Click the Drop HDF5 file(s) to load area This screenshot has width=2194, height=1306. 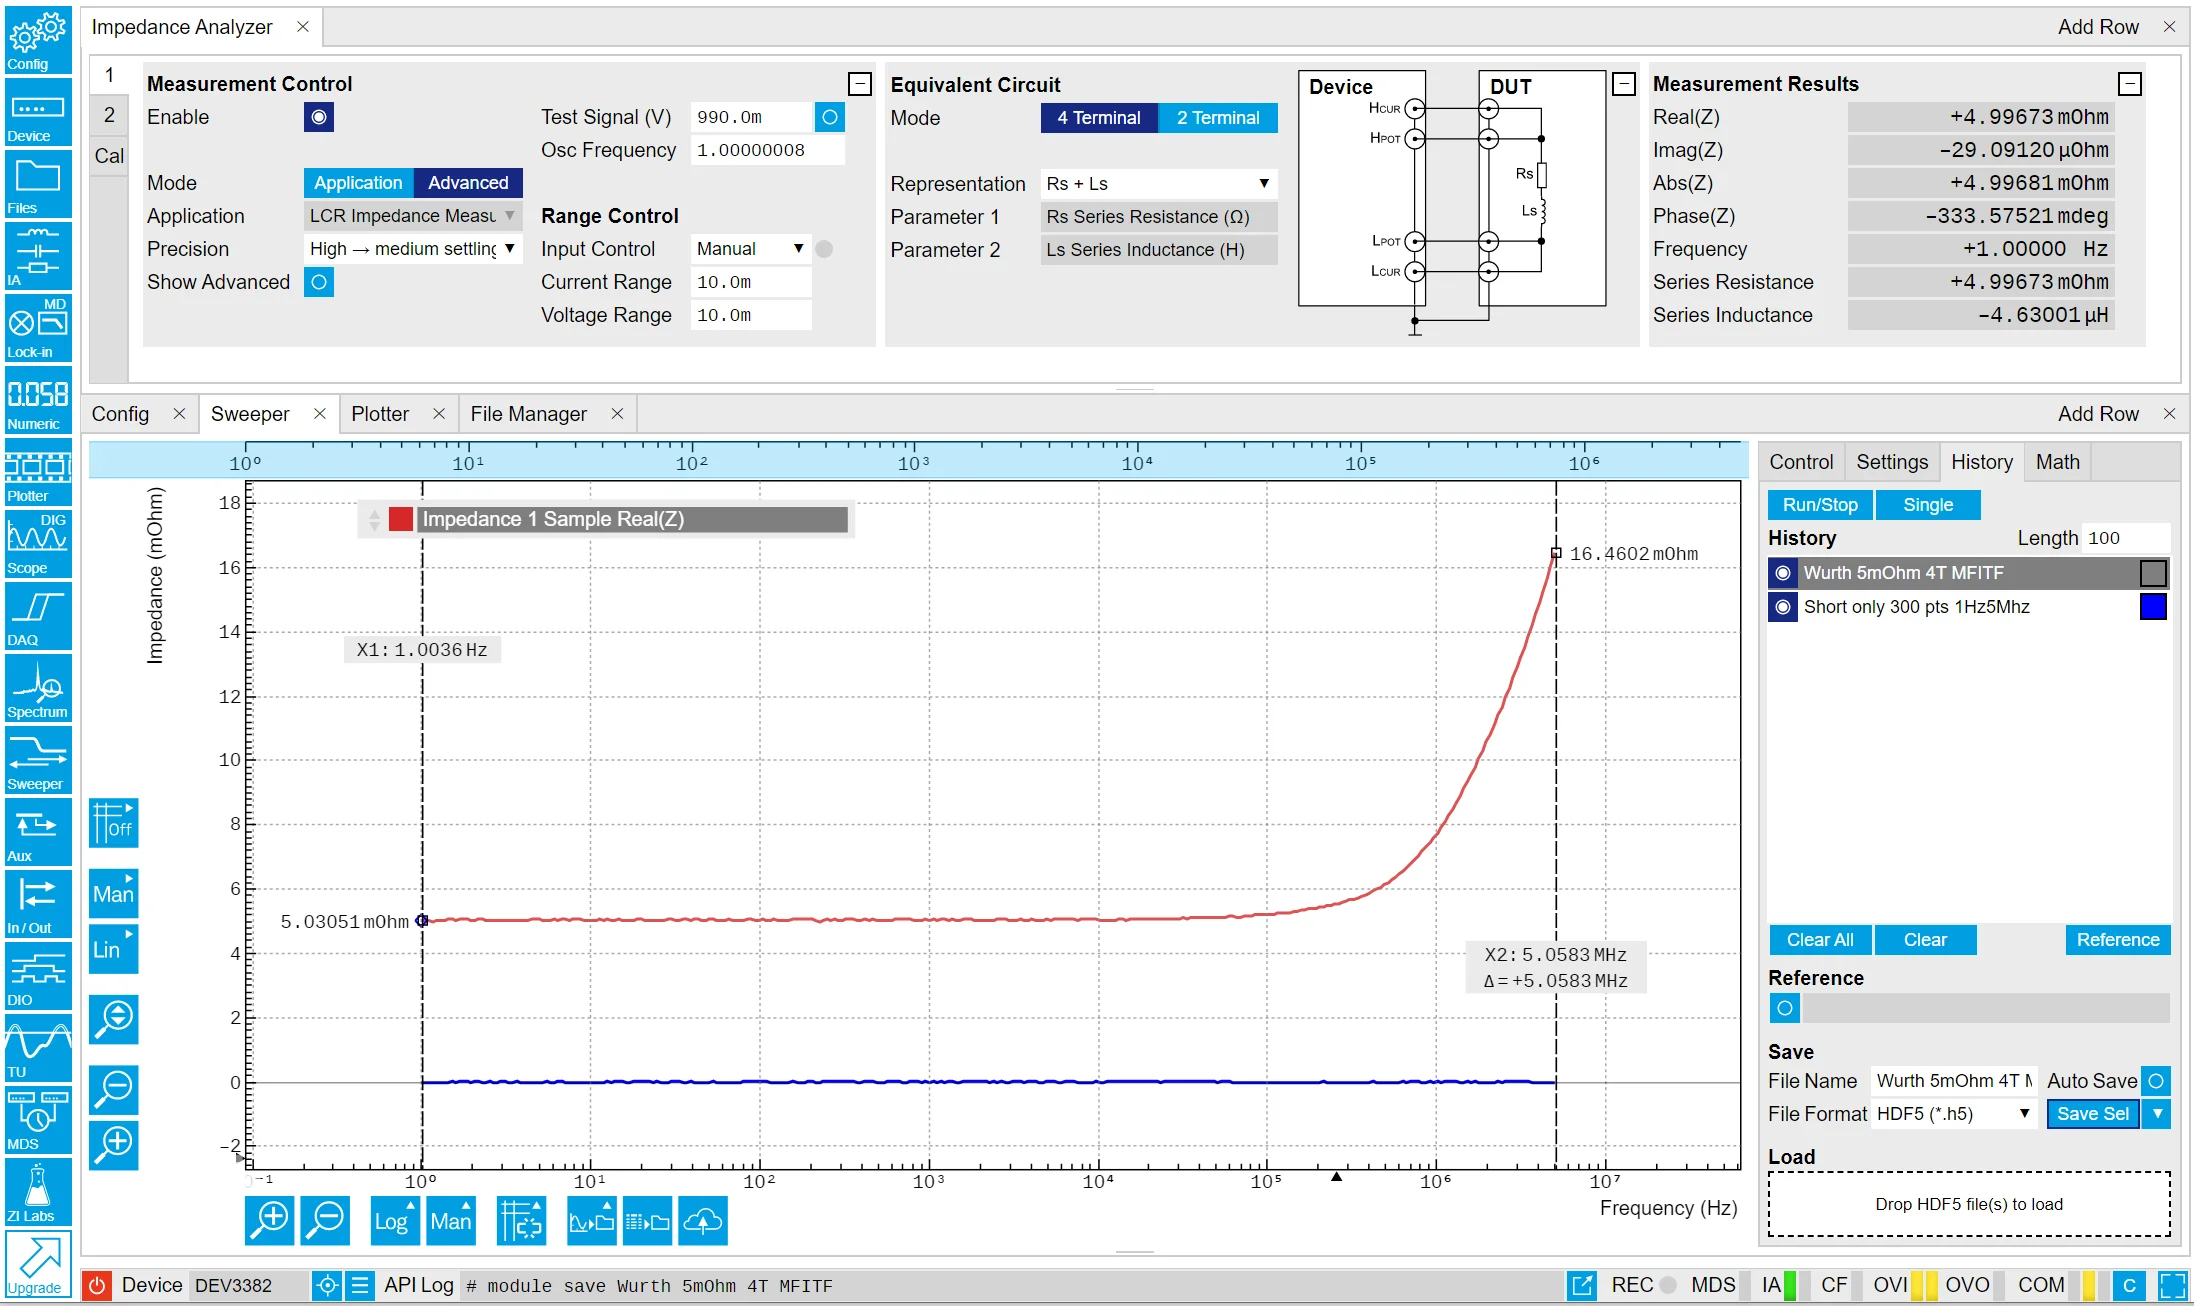click(x=1969, y=1204)
